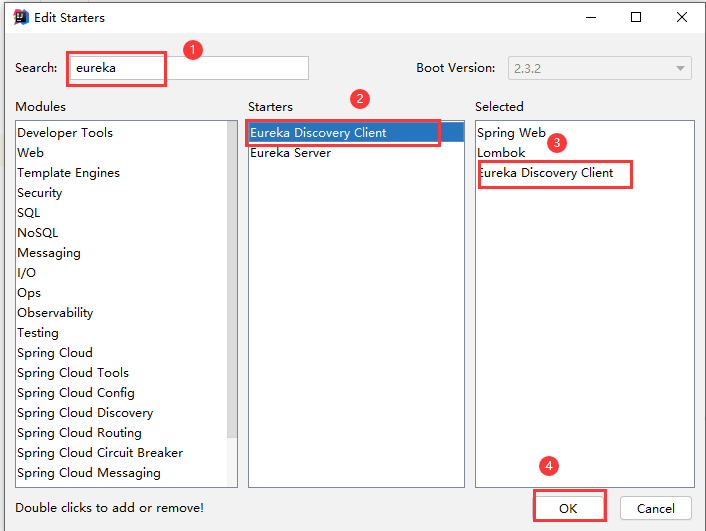Select Spring Cloud Circuit Breaker module
Image resolution: width=706 pixels, height=531 pixels.
[x=122, y=453]
